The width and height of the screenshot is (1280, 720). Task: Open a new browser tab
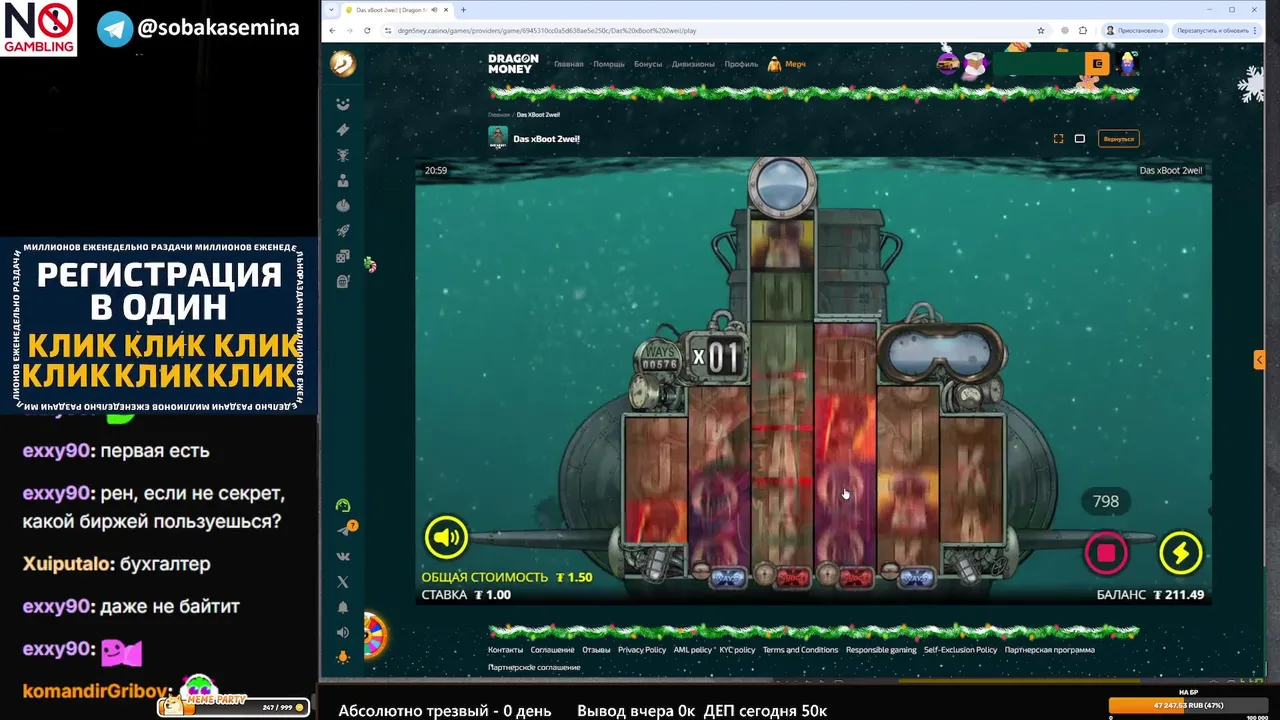click(x=463, y=10)
